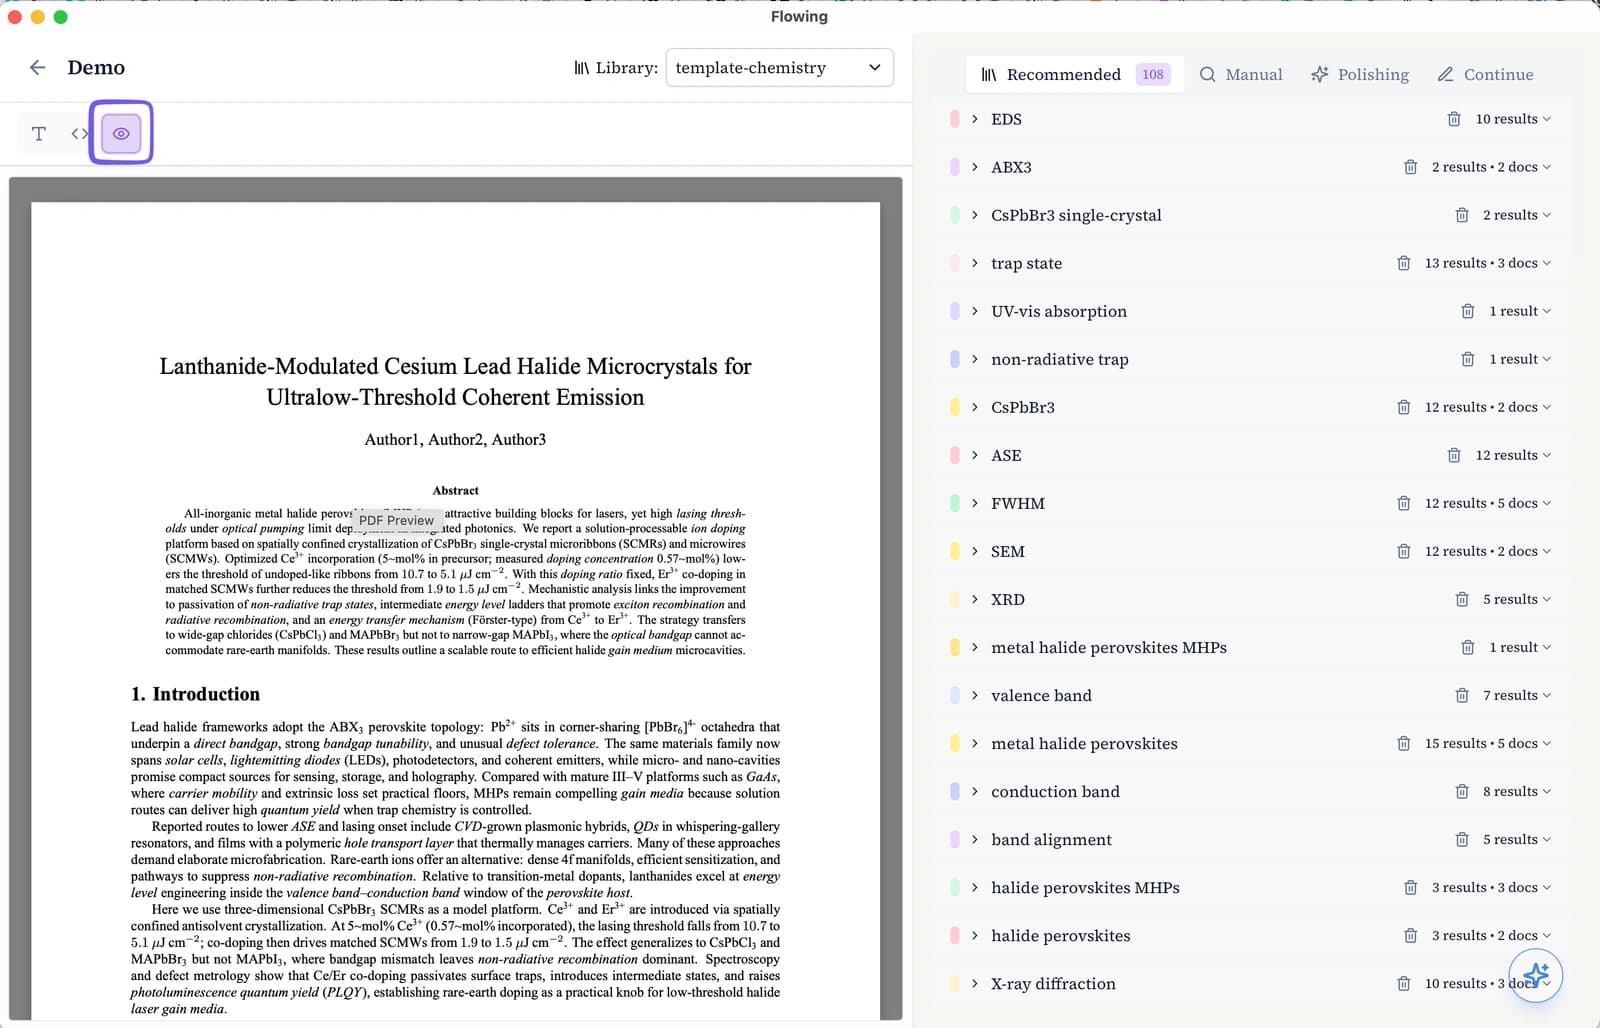The height and width of the screenshot is (1028, 1600).
Task: Select the halide perovskites MHPs label
Action: coord(1085,887)
